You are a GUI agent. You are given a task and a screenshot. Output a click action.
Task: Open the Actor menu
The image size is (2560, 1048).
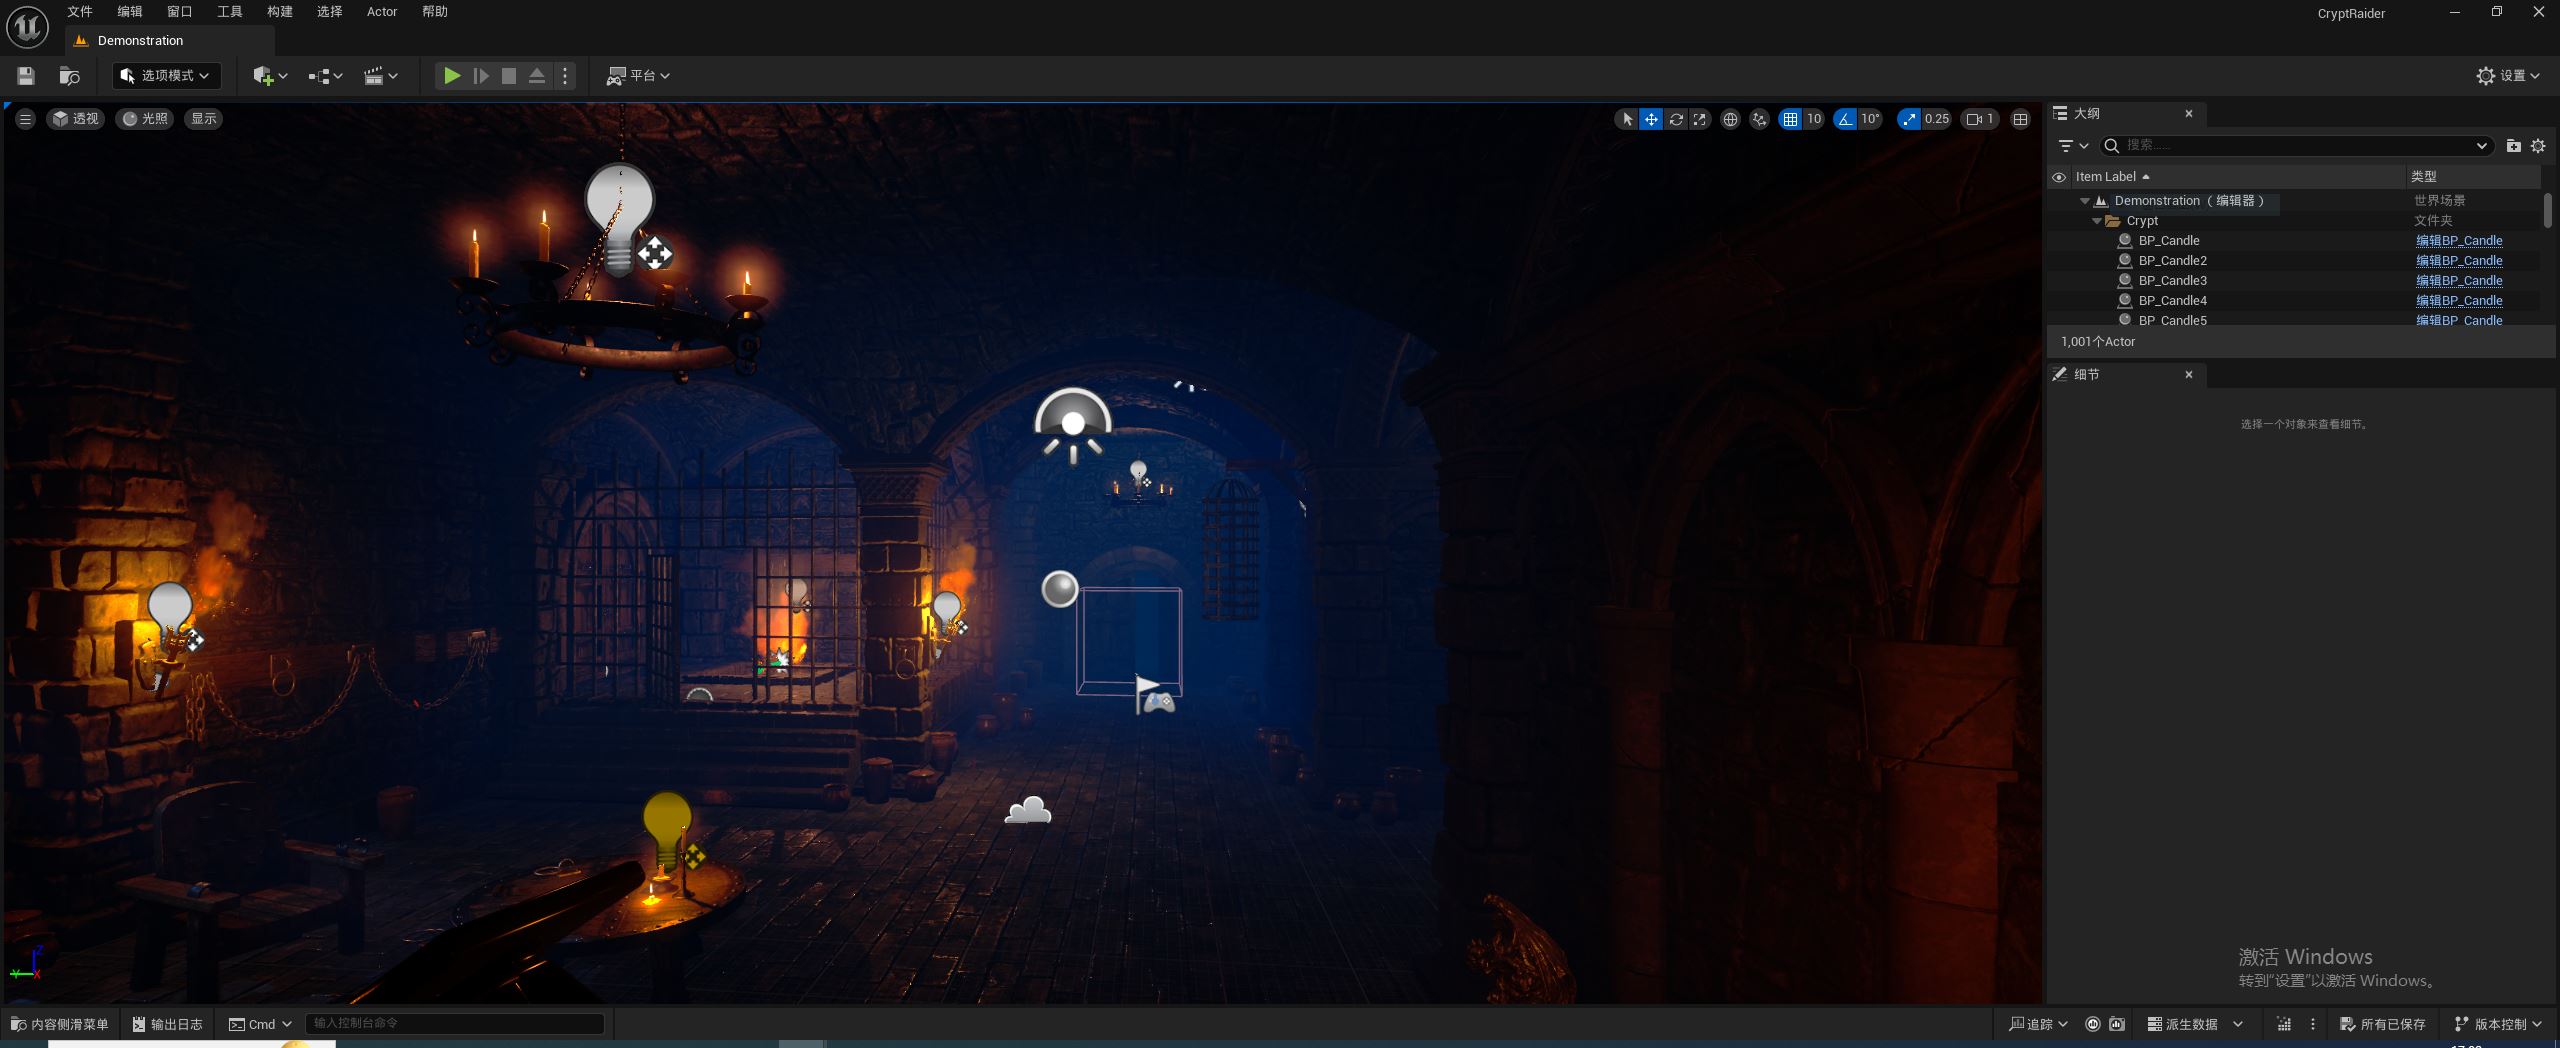point(382,12)
